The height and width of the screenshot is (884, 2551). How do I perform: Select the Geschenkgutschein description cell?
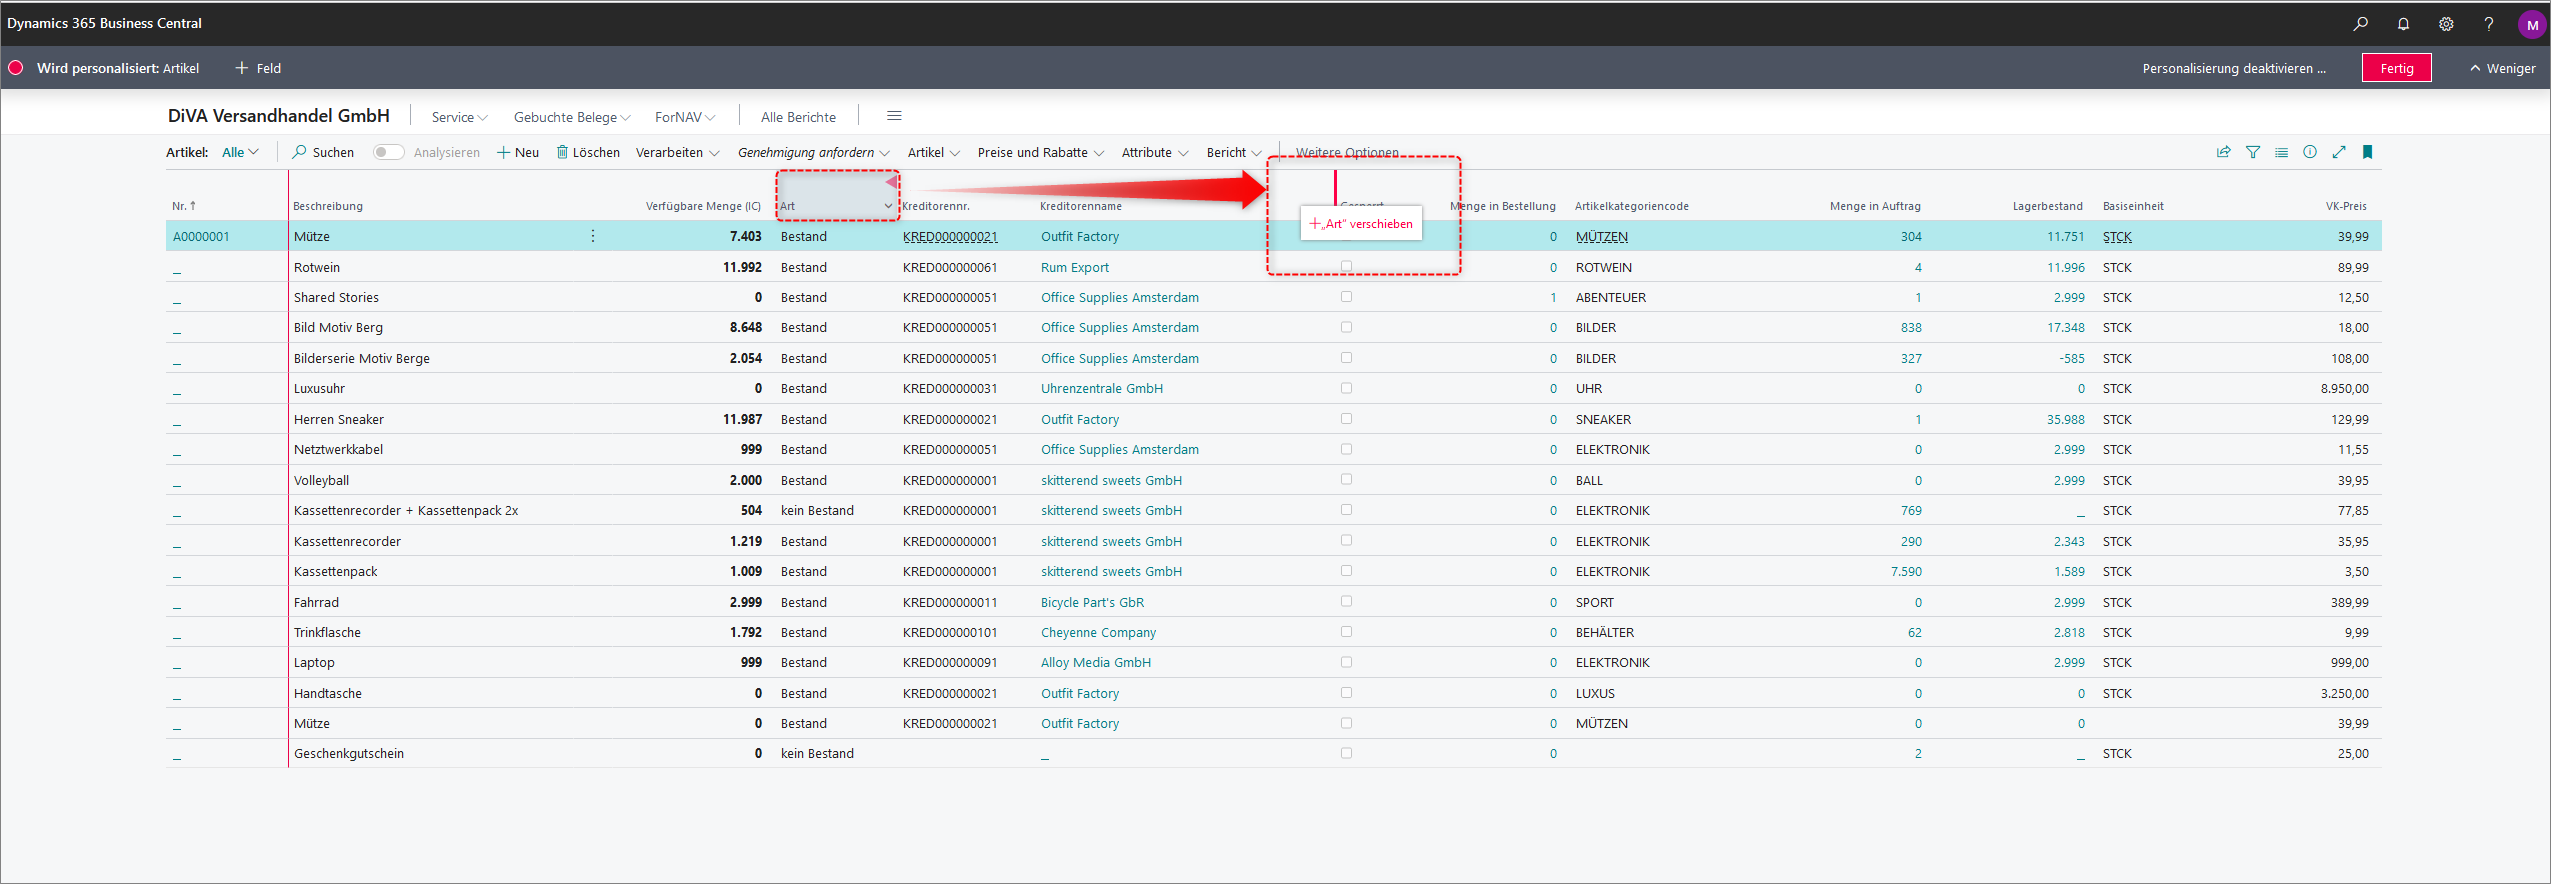pyautogui.click(x=348, y=753)
